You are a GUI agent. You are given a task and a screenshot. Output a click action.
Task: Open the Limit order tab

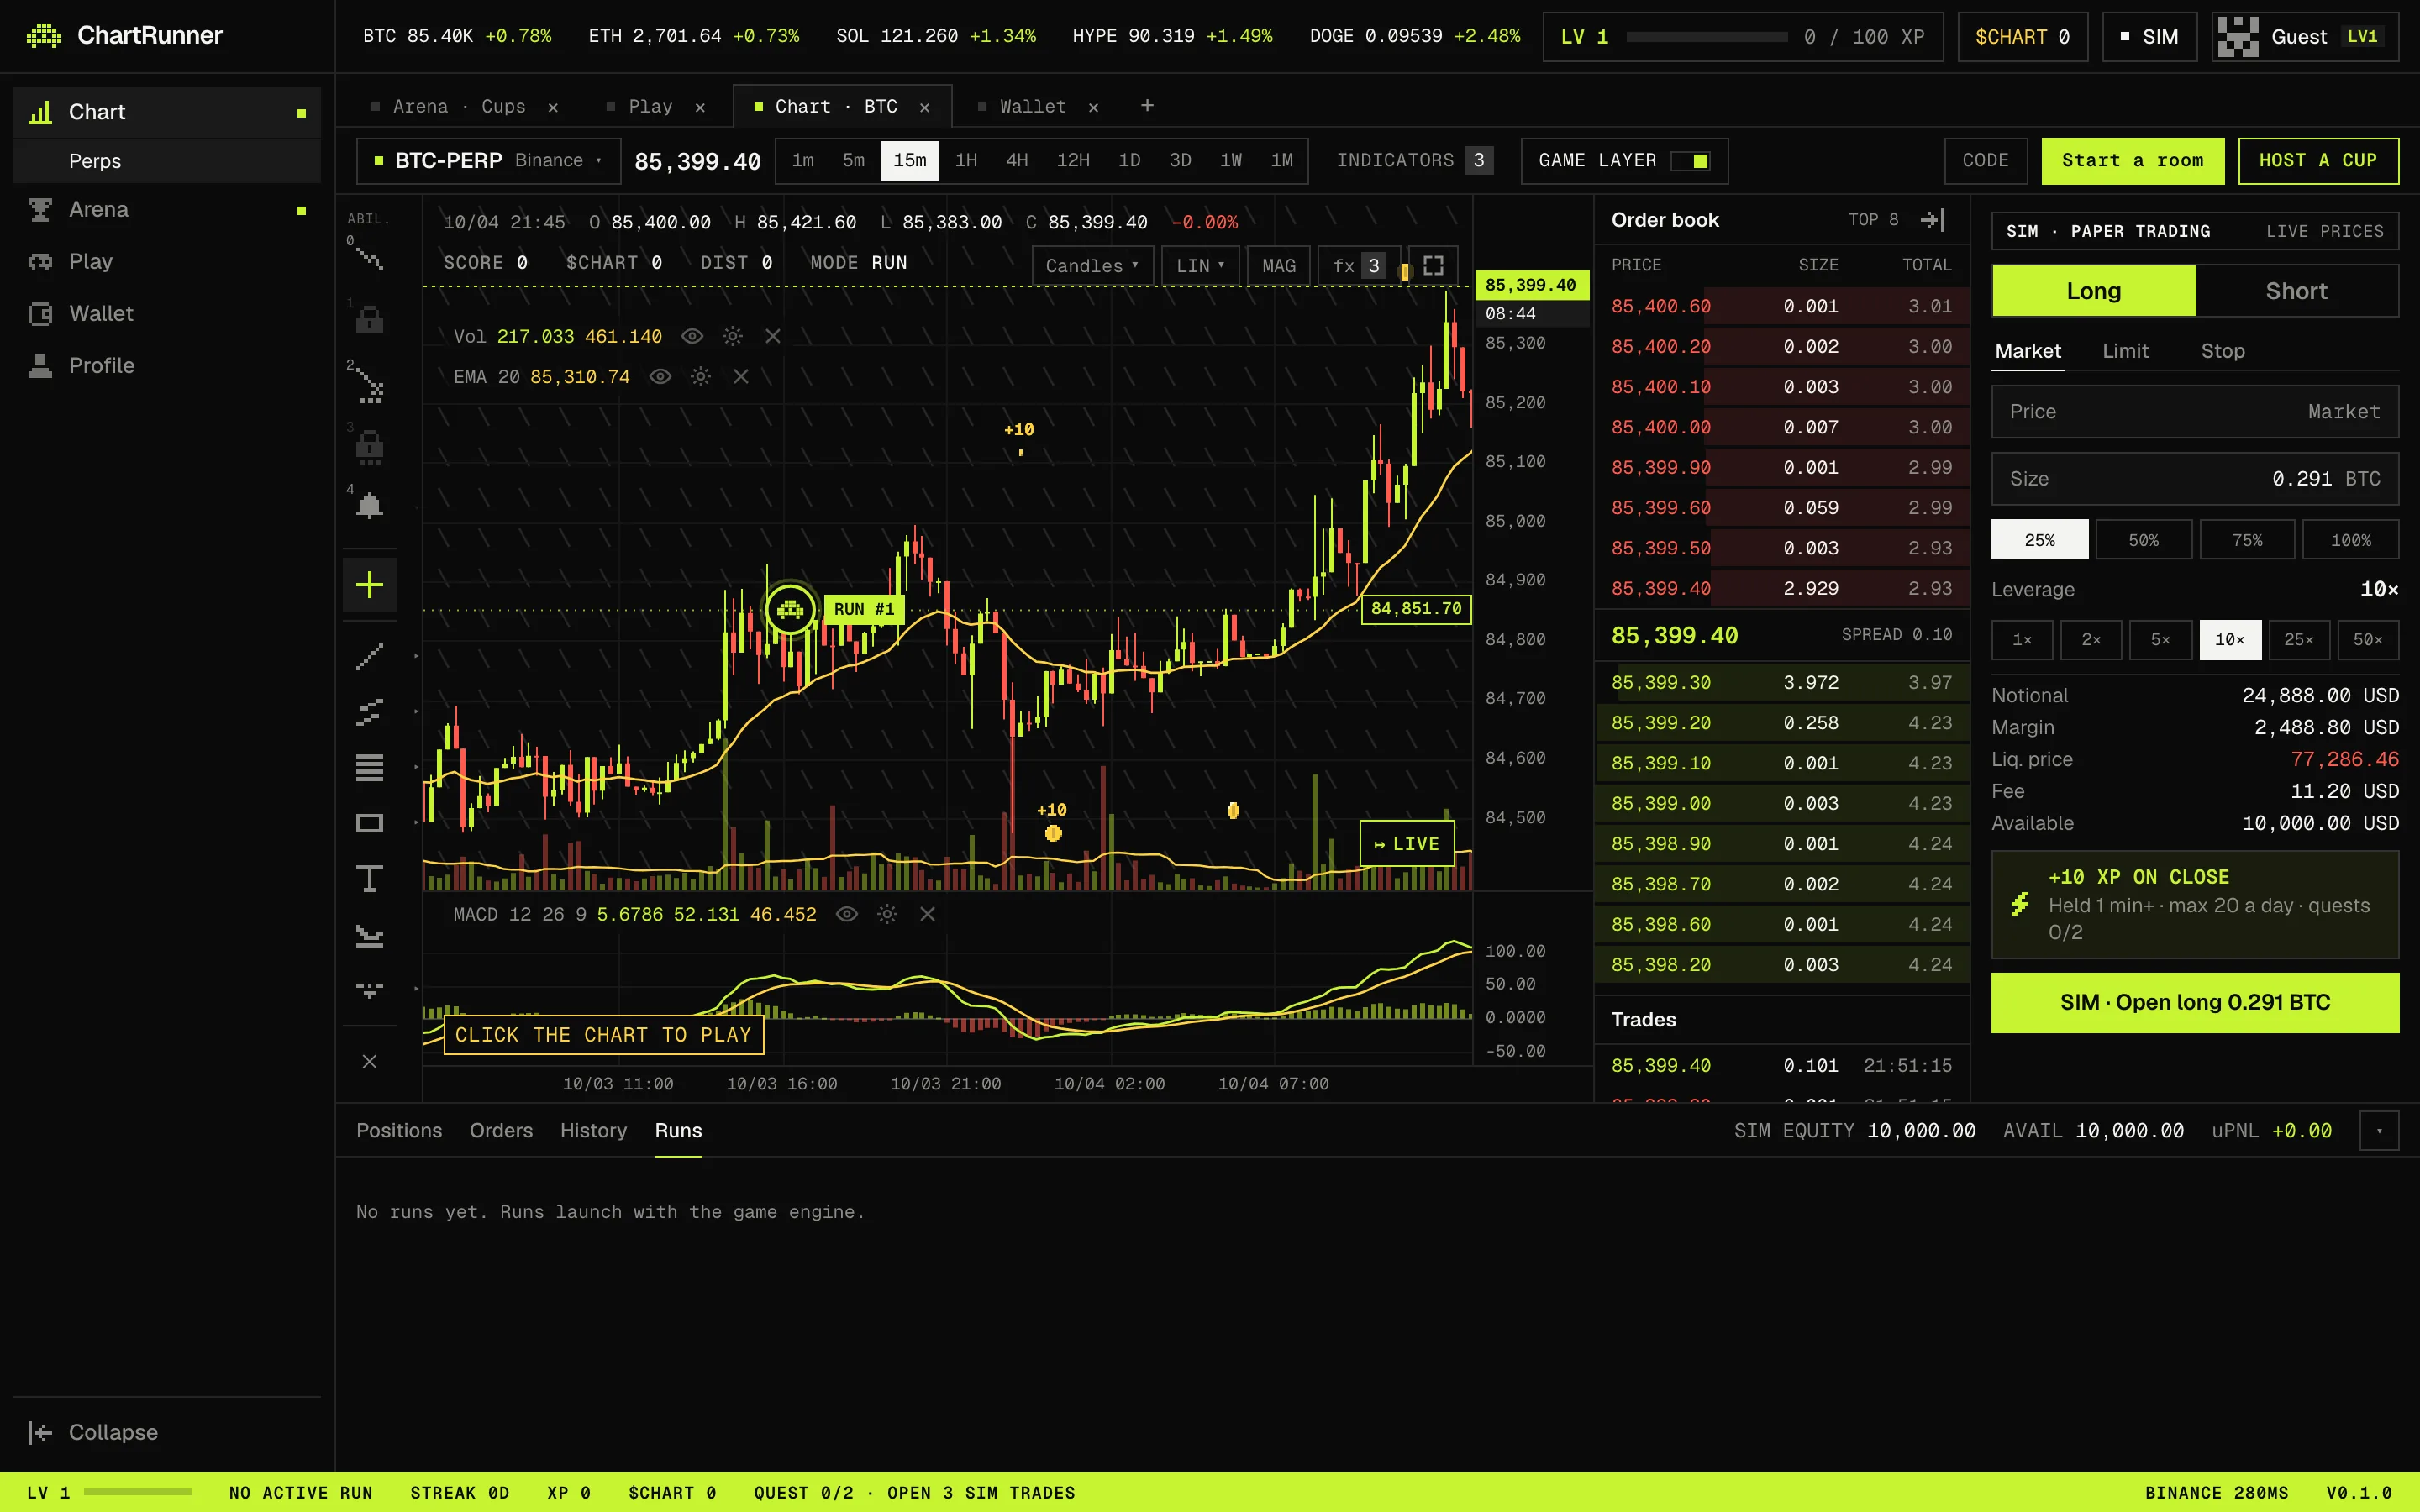tap(2125, 351)
